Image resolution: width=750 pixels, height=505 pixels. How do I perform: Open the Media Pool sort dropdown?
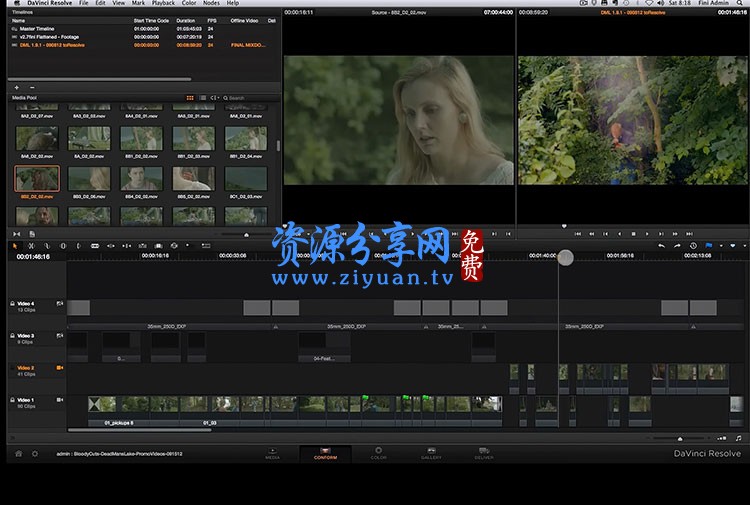tap(215, 98)
